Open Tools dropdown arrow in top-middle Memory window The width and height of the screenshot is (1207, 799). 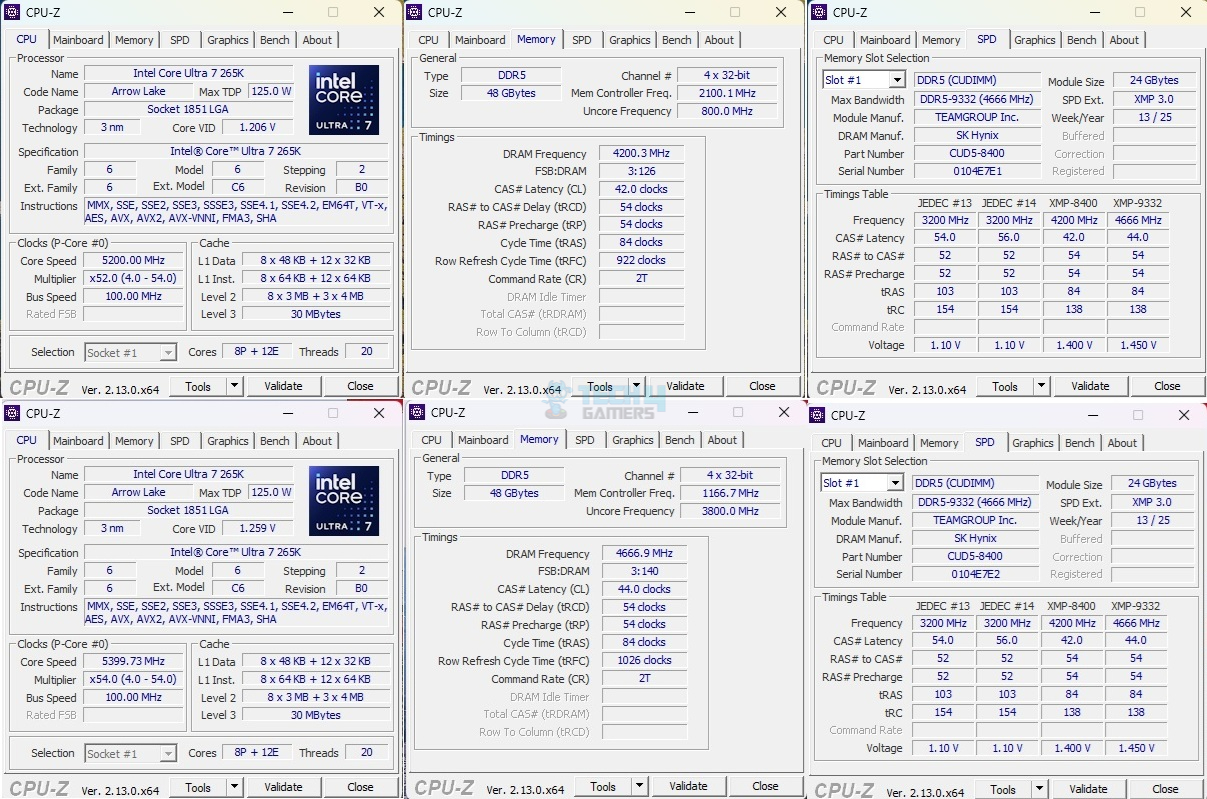coord(636,386)
